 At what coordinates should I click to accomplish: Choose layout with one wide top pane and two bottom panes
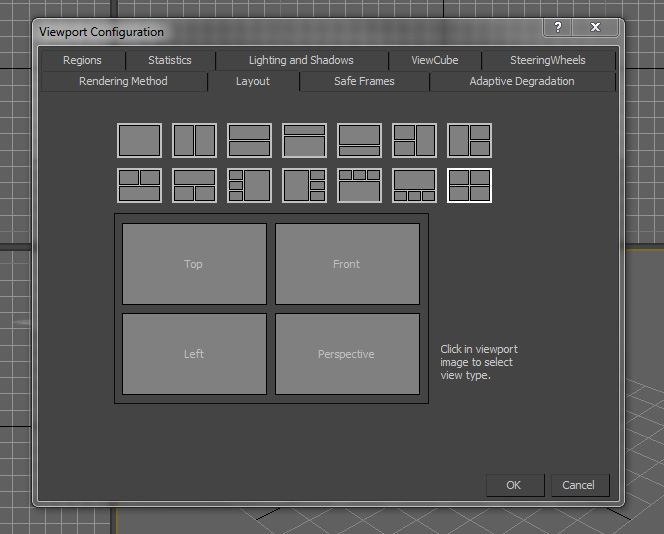point(194,185)
